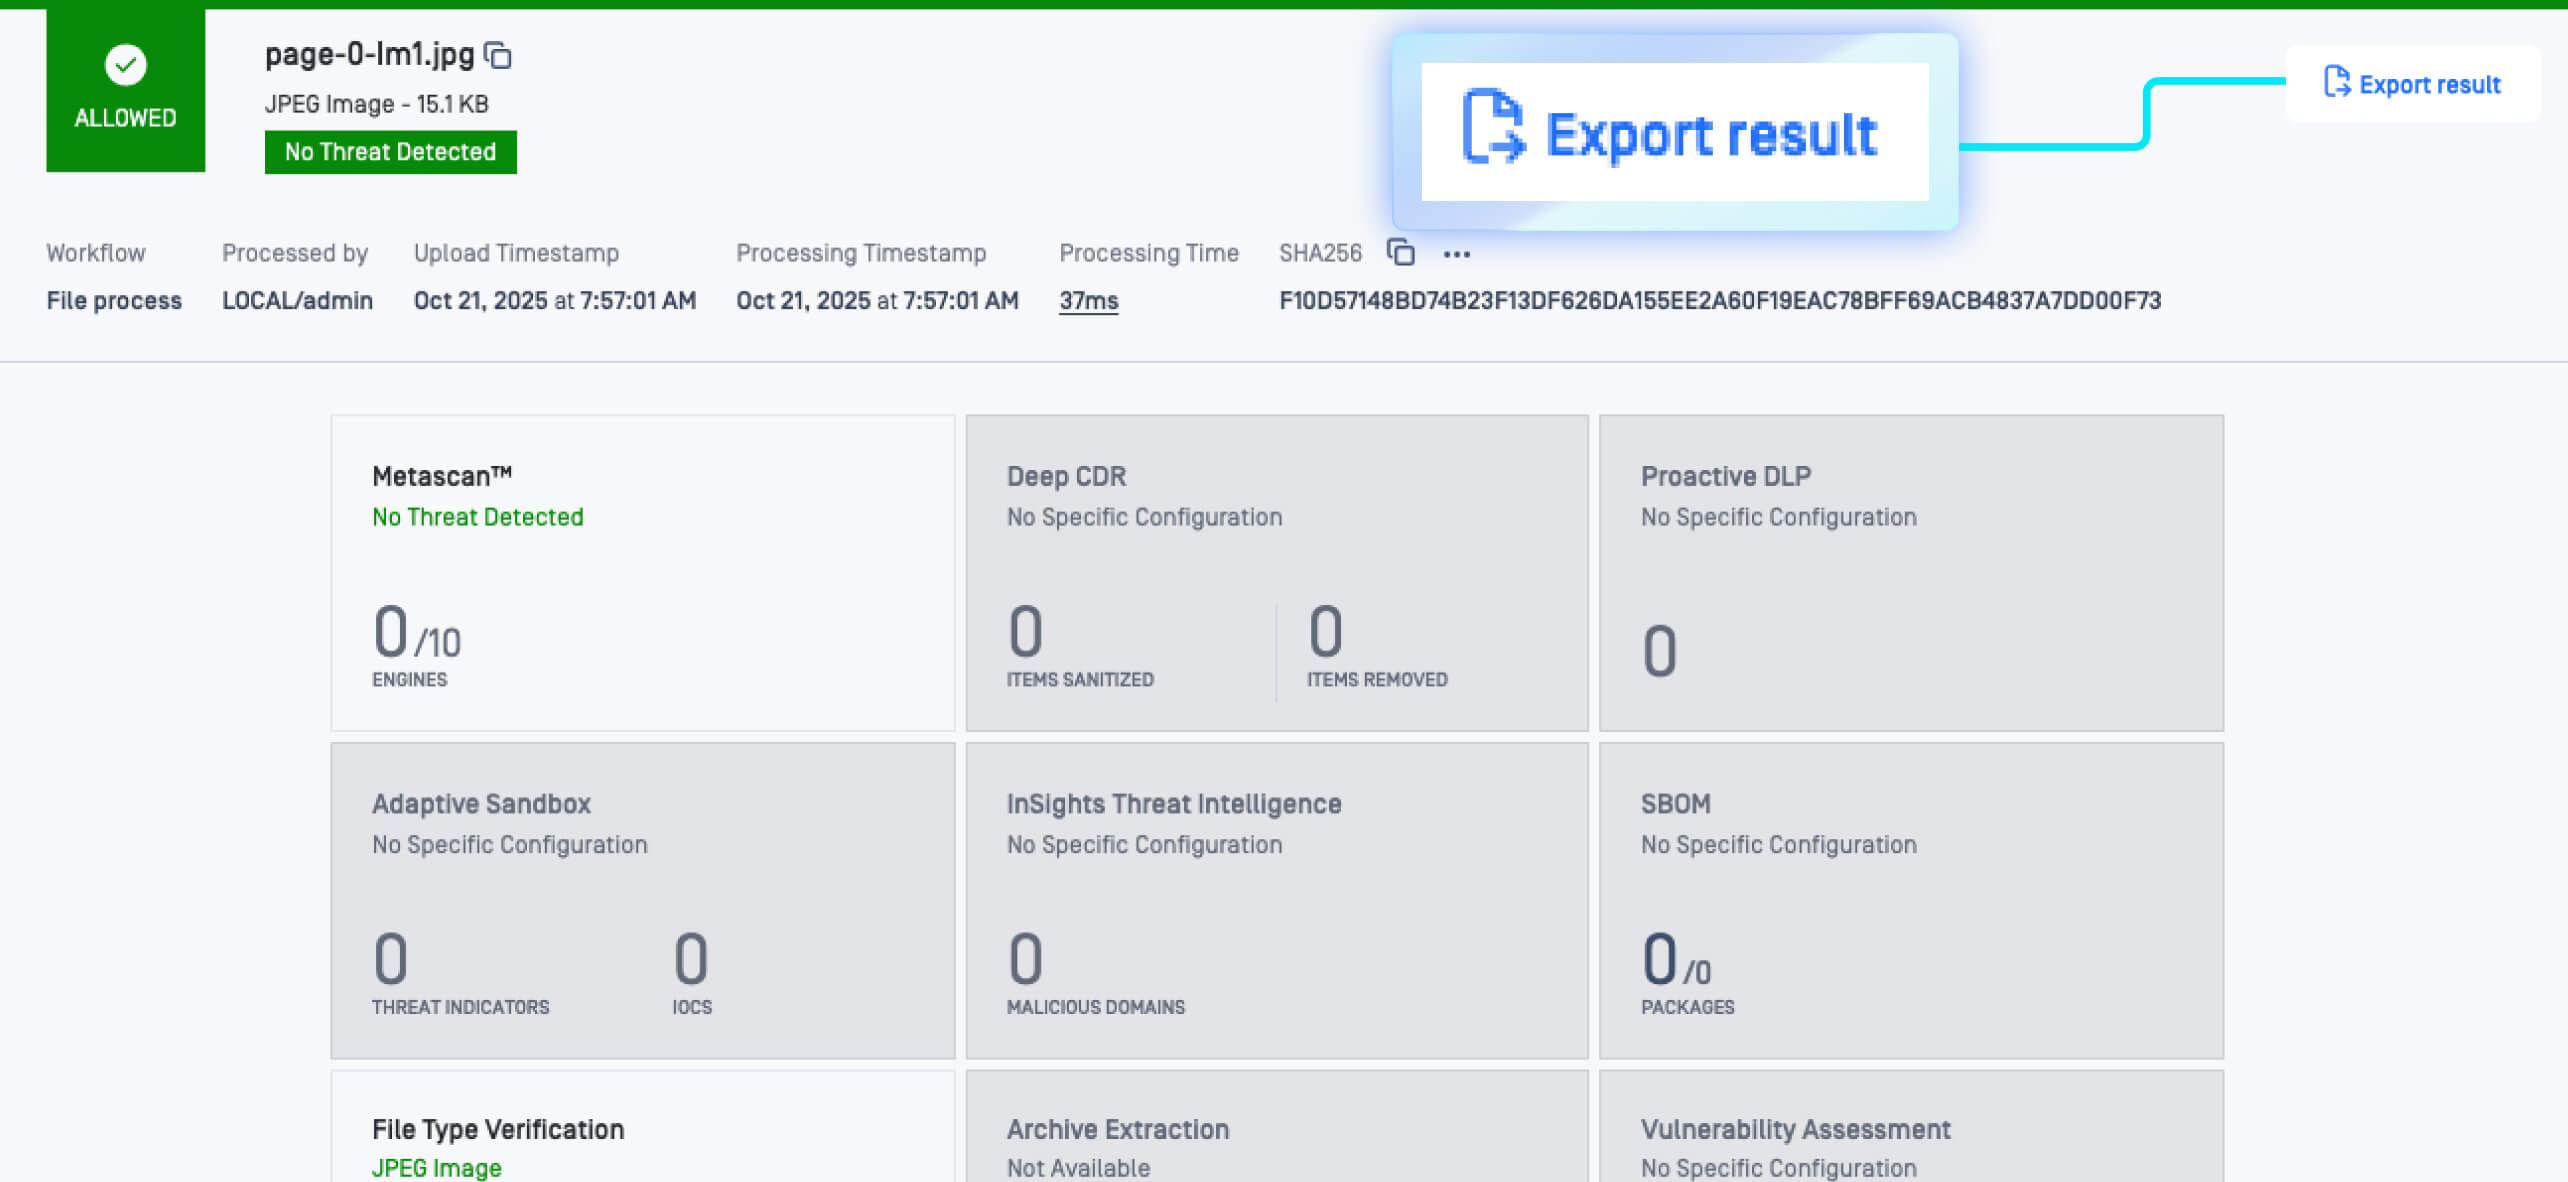
Task: Copy the file name page-0-Im1.jpg
Action: click(x=497, y=55)
